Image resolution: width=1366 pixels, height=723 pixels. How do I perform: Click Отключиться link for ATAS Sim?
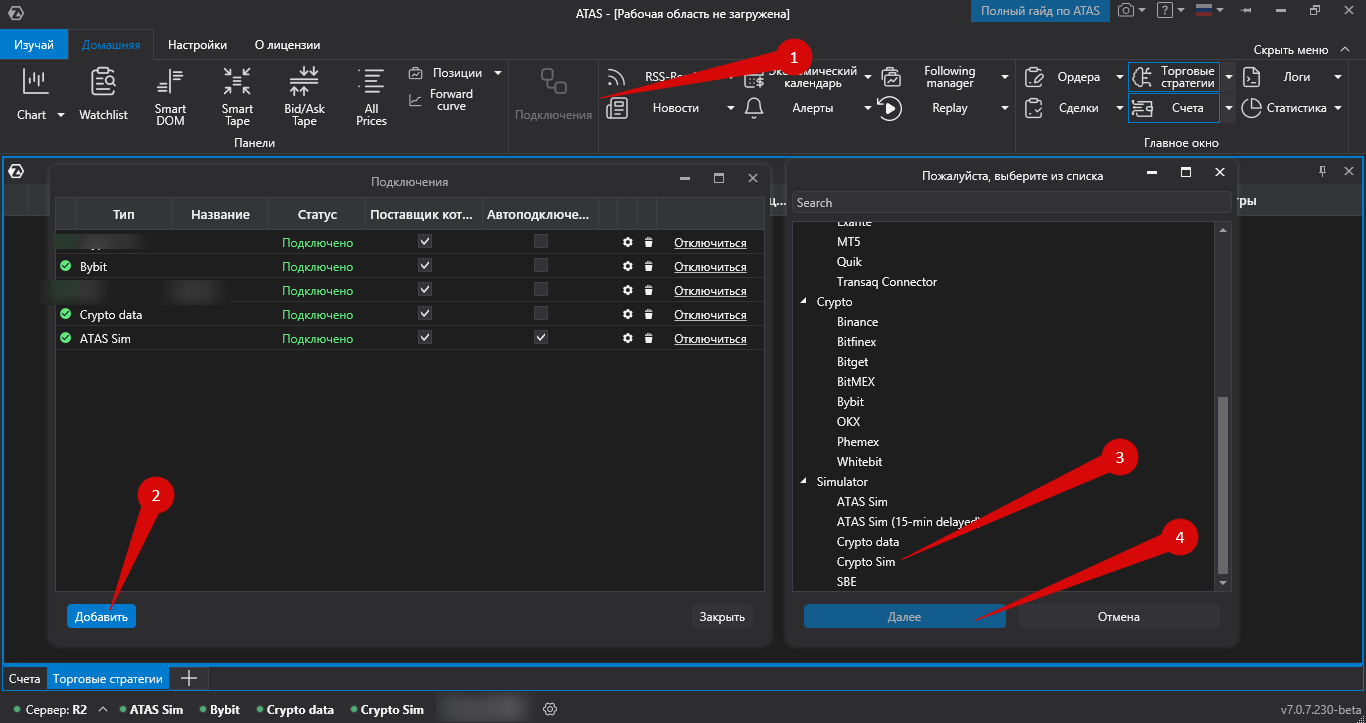click(710, 339)
